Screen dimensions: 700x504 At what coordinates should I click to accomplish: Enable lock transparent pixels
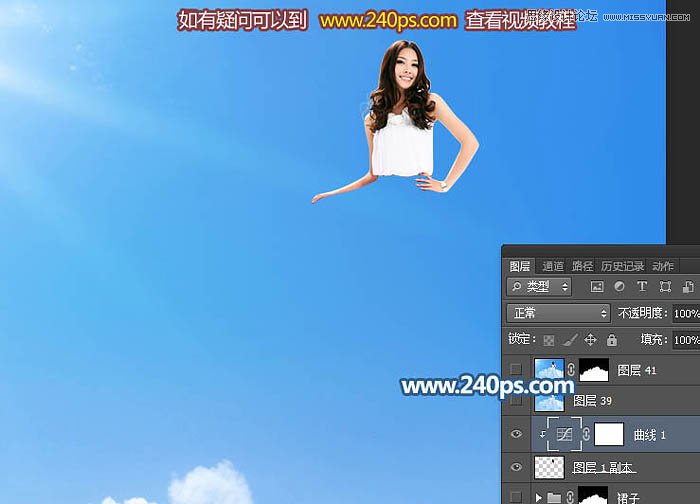point(548,340)
